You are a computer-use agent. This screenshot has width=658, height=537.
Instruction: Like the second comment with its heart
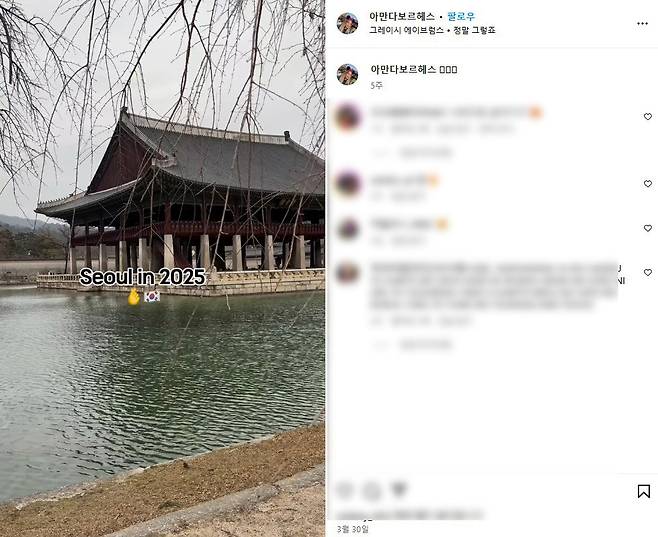648,184
